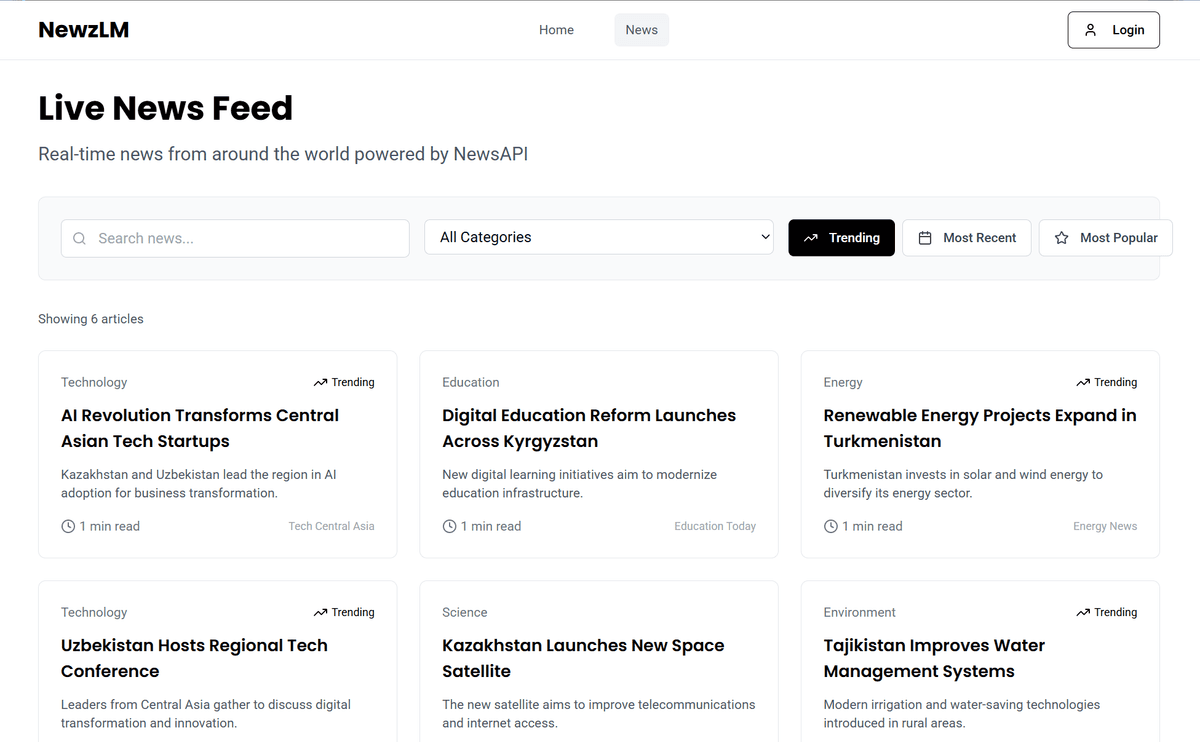Click summary 'The new satellite aims to improve'
Image resolution: width=1200 pixels, height=742 pixels.
pyautogui.click(x=599, y=714)
